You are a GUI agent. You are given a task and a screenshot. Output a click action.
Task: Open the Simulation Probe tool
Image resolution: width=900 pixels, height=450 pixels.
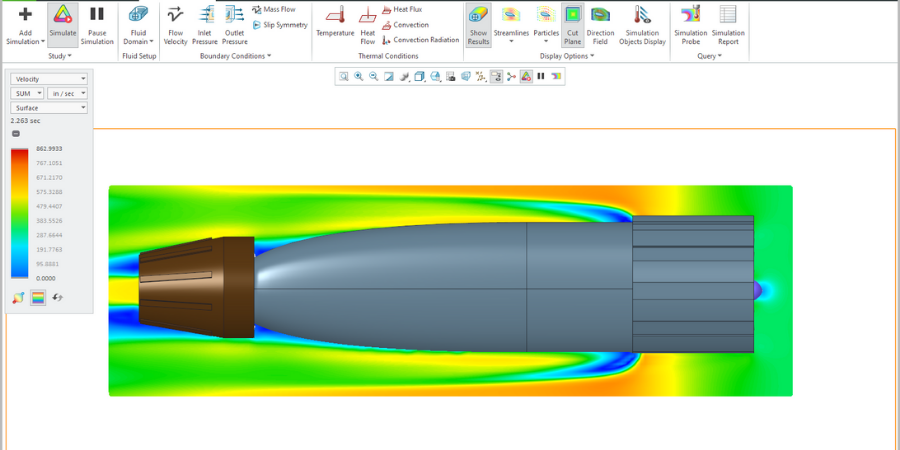[x=690, y=25]
